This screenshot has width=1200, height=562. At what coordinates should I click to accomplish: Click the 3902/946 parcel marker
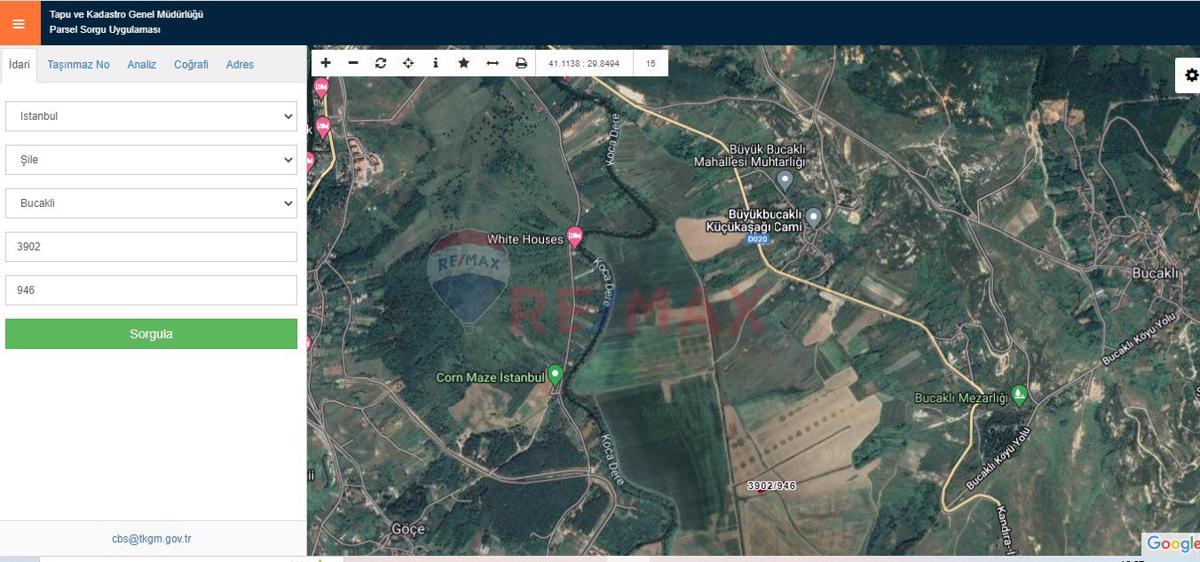tap(771, 486)
